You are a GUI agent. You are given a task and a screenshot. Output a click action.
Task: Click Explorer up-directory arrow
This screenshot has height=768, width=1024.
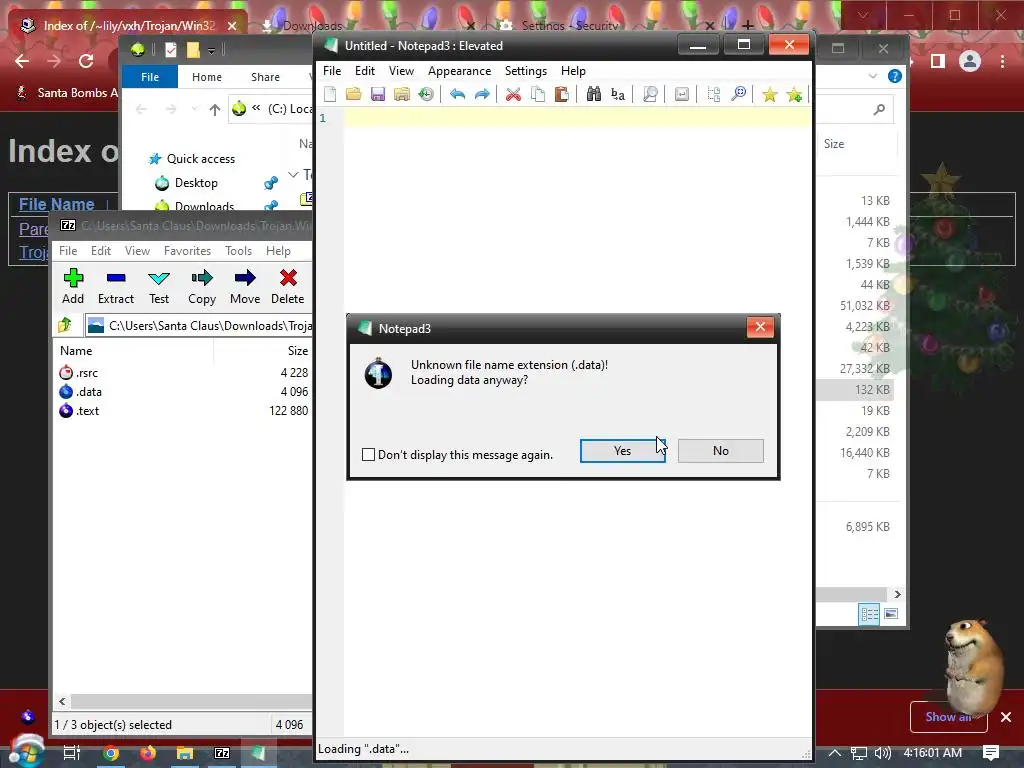pyautogui.click(x=214, y=109)
